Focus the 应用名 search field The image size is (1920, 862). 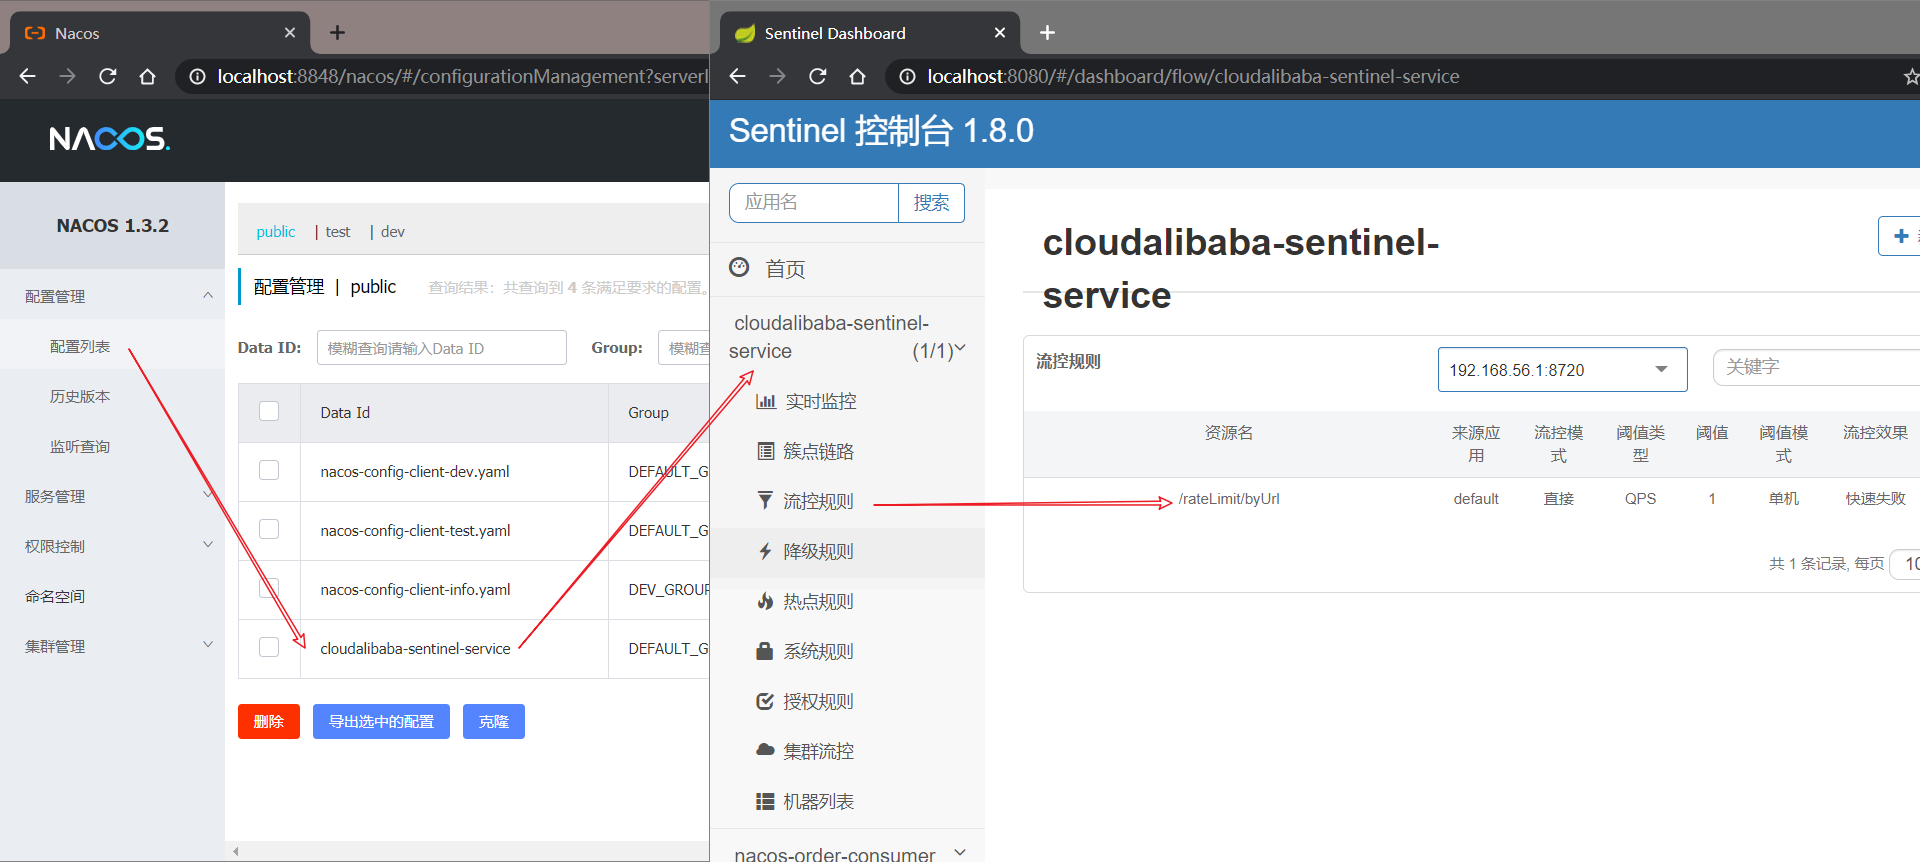coord(814,203)
